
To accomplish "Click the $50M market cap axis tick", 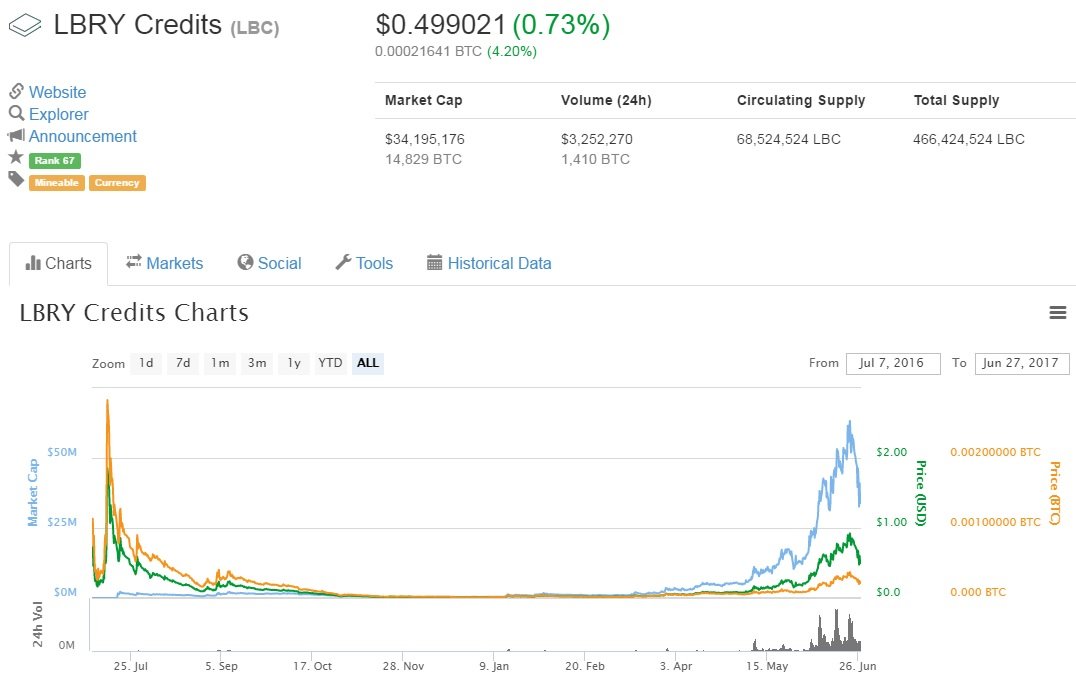I will [62, 452].
